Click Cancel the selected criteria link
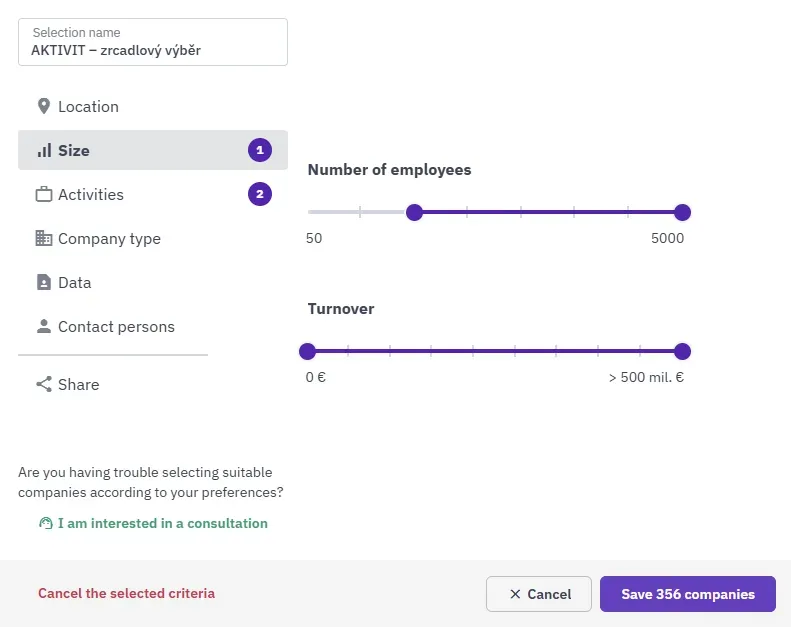 click(x=127, y=593)
